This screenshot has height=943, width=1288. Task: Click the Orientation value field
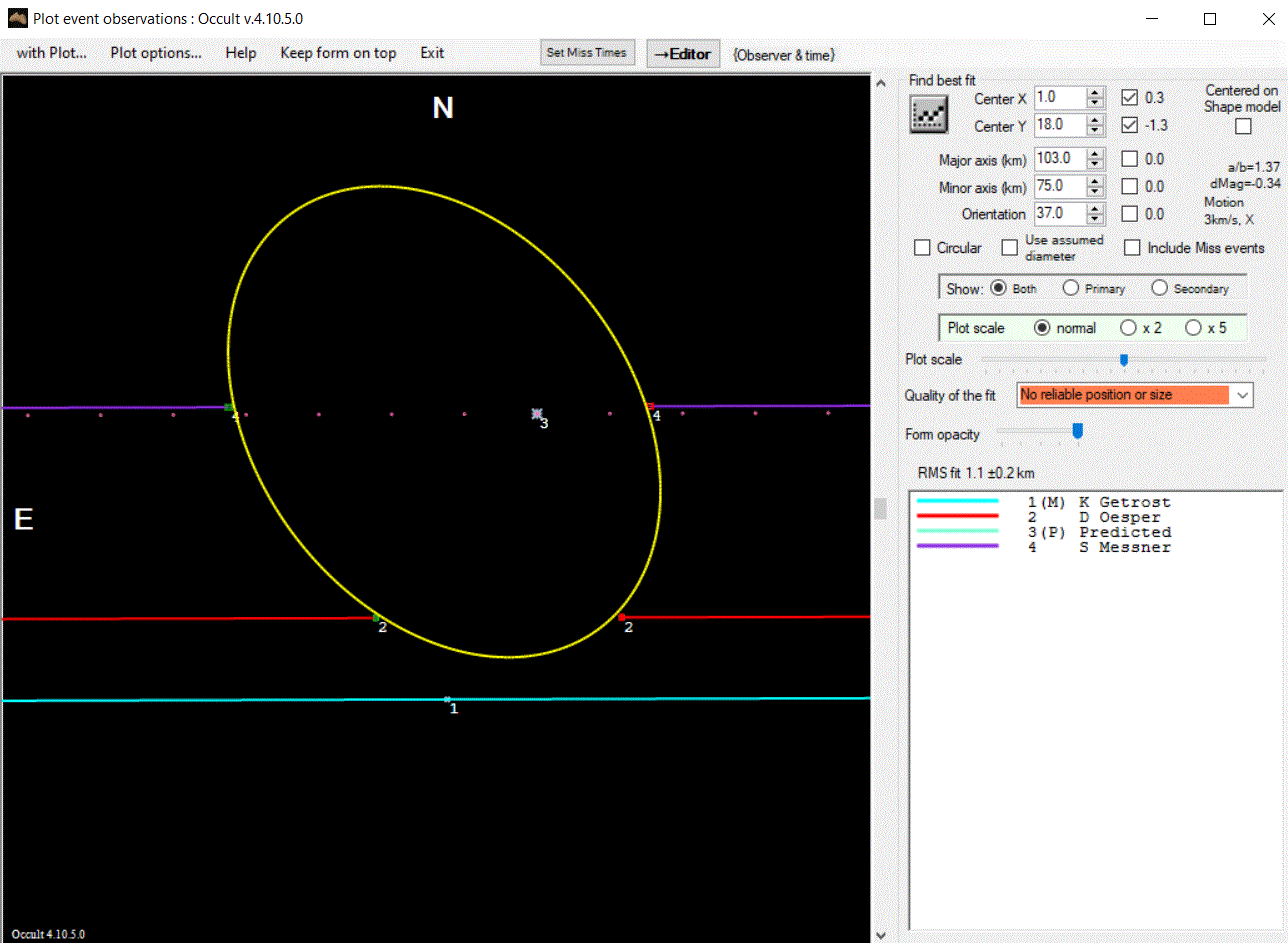(1060, 213)
